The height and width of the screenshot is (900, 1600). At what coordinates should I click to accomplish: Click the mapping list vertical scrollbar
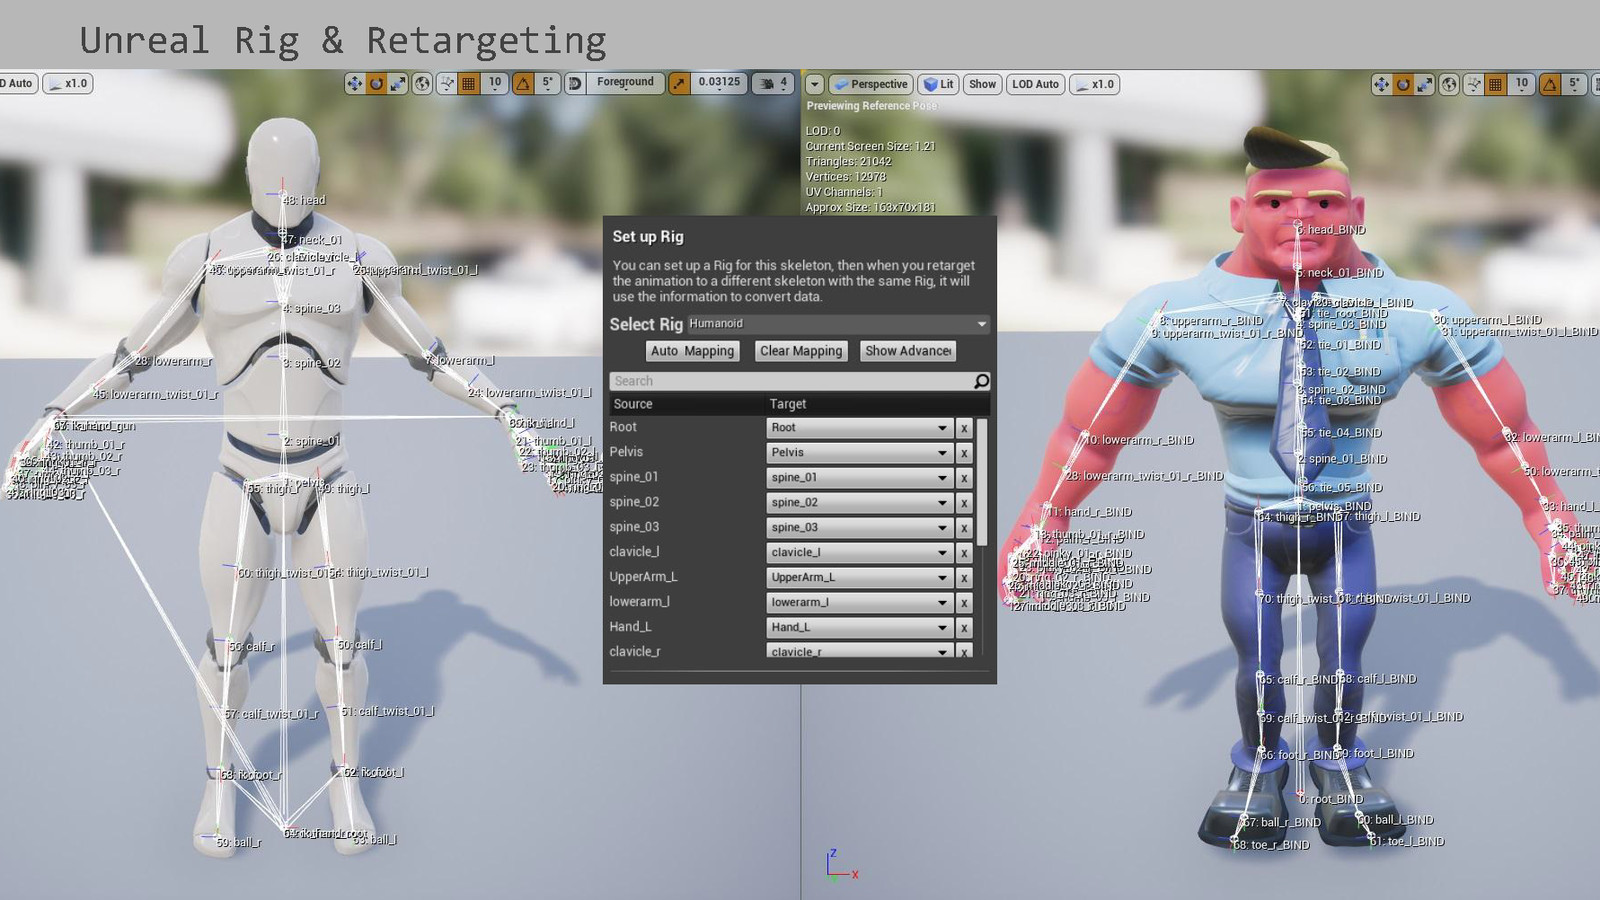click(982, 482)
